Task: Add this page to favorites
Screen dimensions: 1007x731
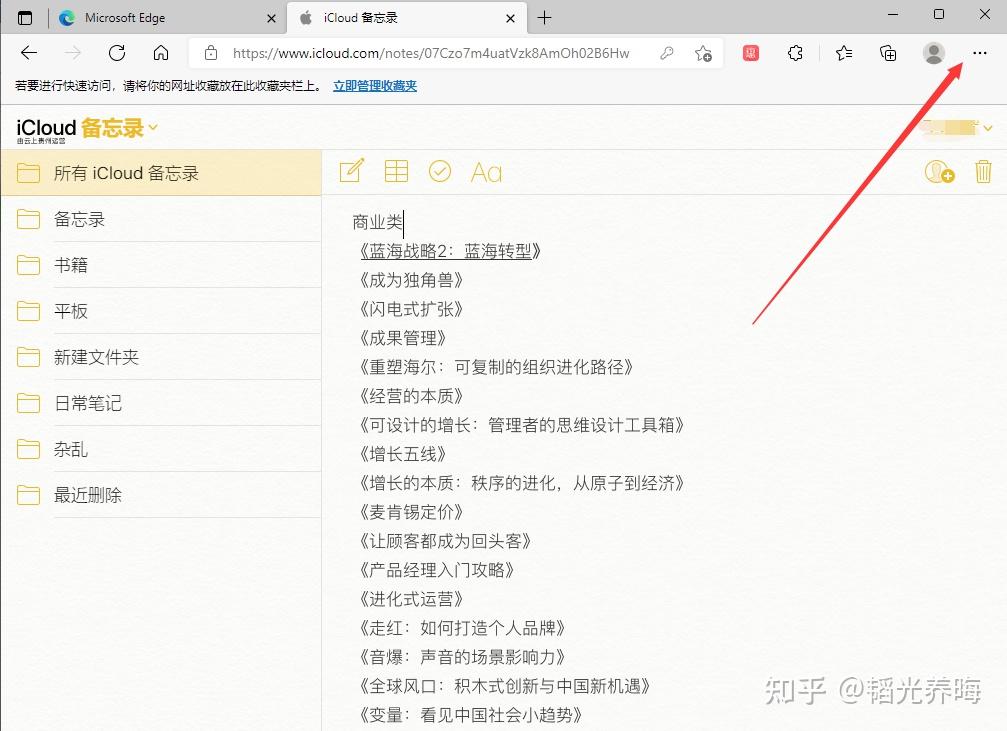Action: [703, 53]
